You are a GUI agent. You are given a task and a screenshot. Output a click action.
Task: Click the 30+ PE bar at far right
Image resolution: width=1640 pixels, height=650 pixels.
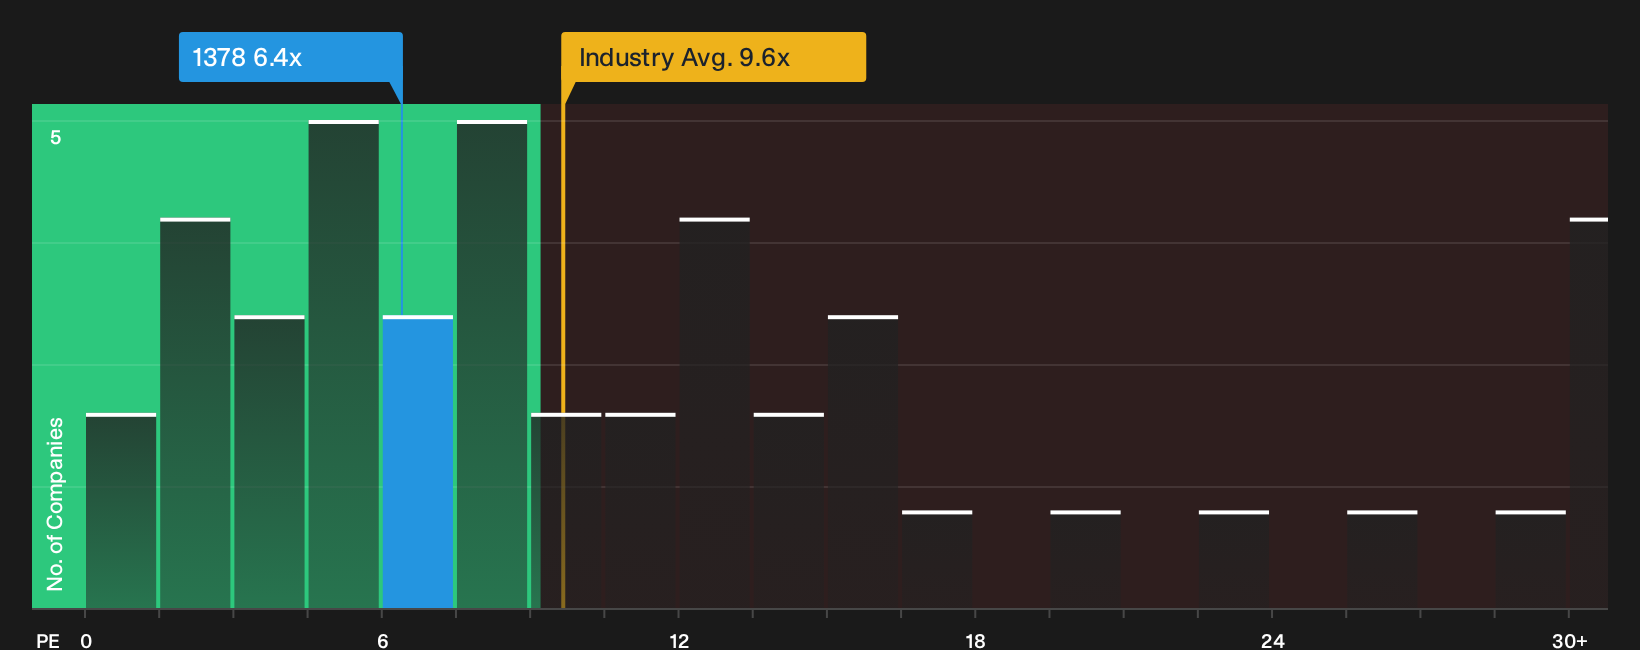pyautogui.click(x=1588, y=413)
